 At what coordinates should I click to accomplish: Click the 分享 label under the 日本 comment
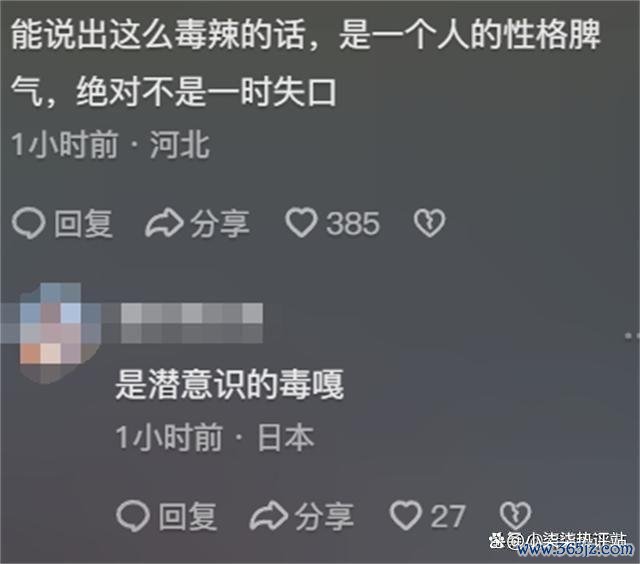[324, 517]
